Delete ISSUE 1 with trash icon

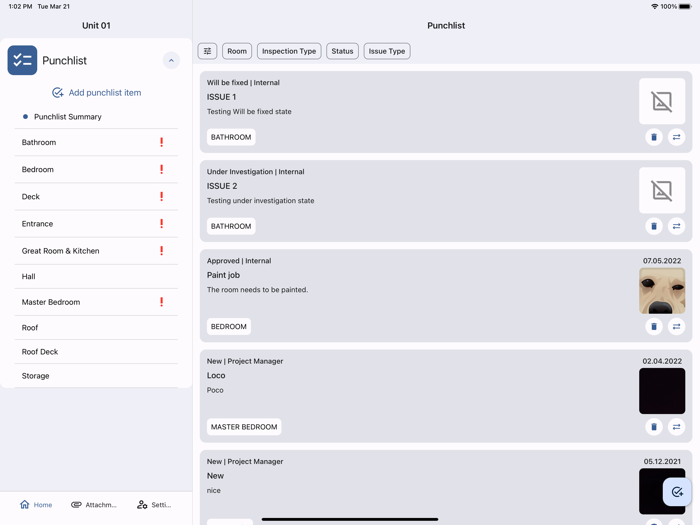point(654,137)
